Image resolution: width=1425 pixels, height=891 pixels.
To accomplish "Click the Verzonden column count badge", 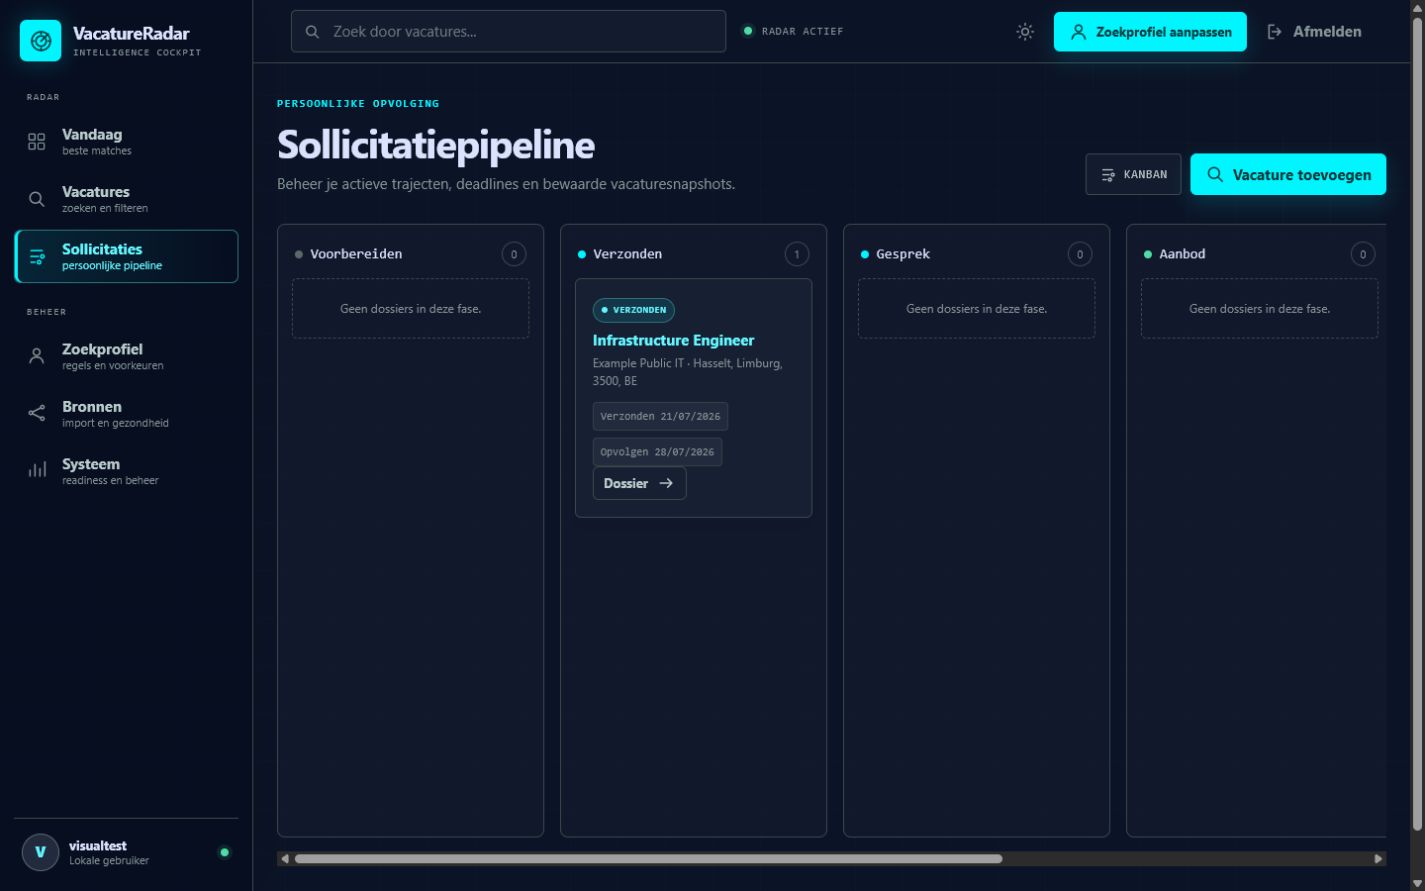I will click(796, 254).
